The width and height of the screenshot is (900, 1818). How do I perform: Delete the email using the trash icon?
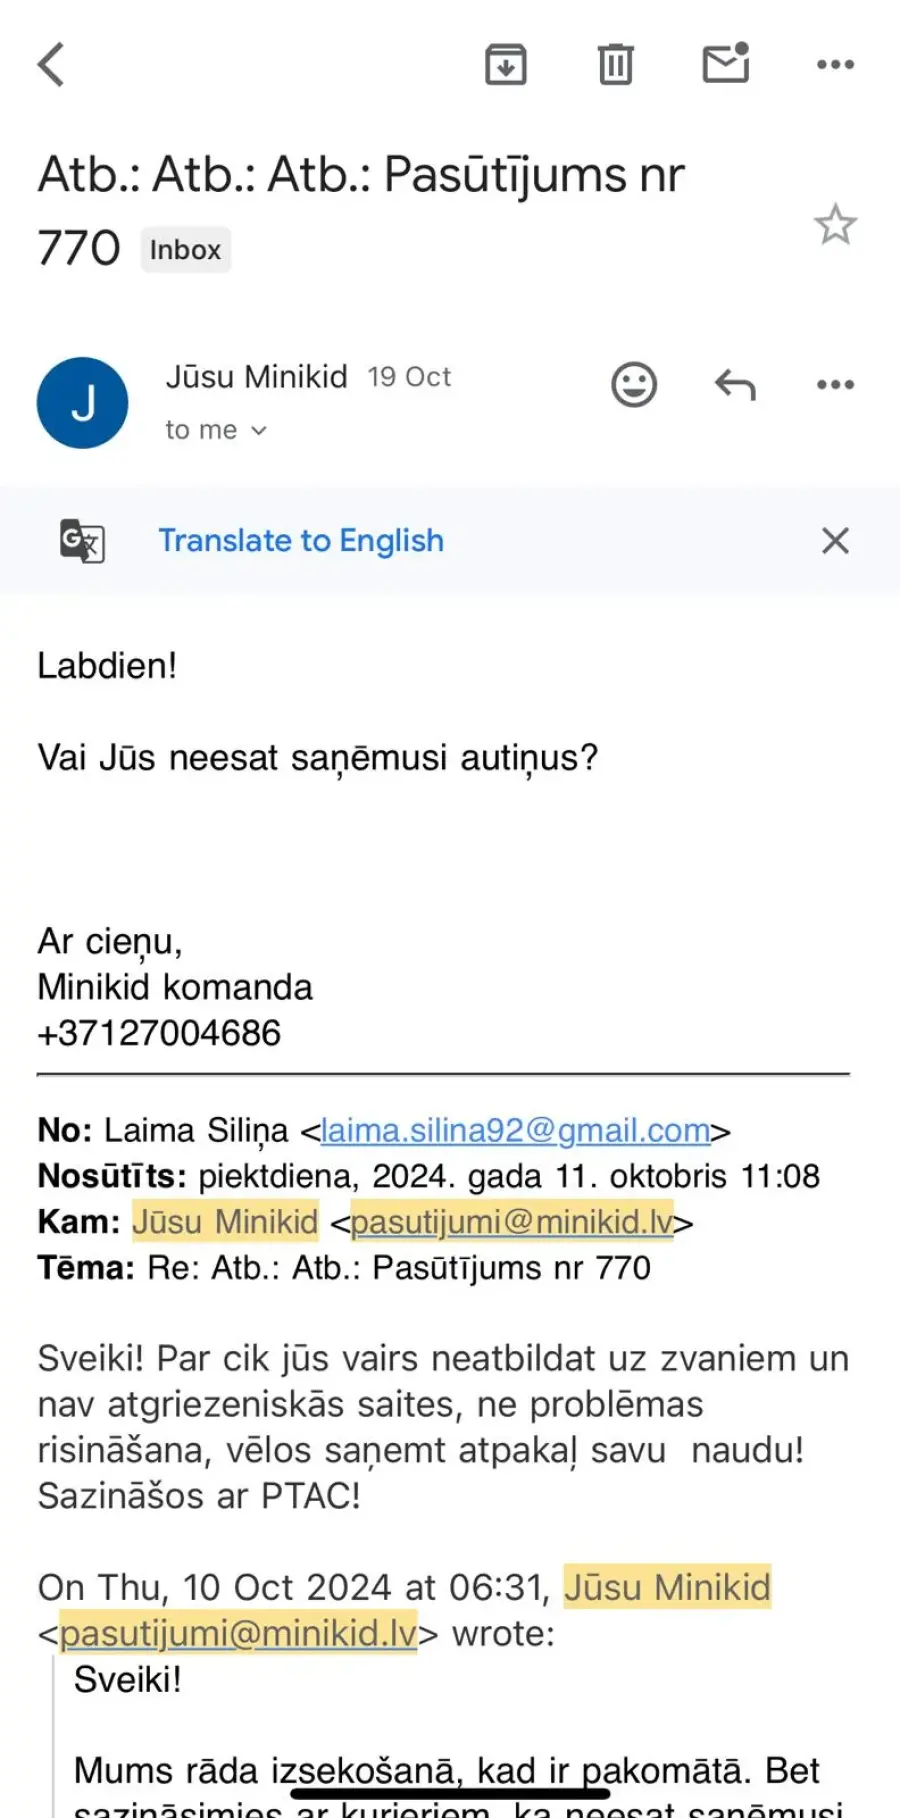(616, 65)
